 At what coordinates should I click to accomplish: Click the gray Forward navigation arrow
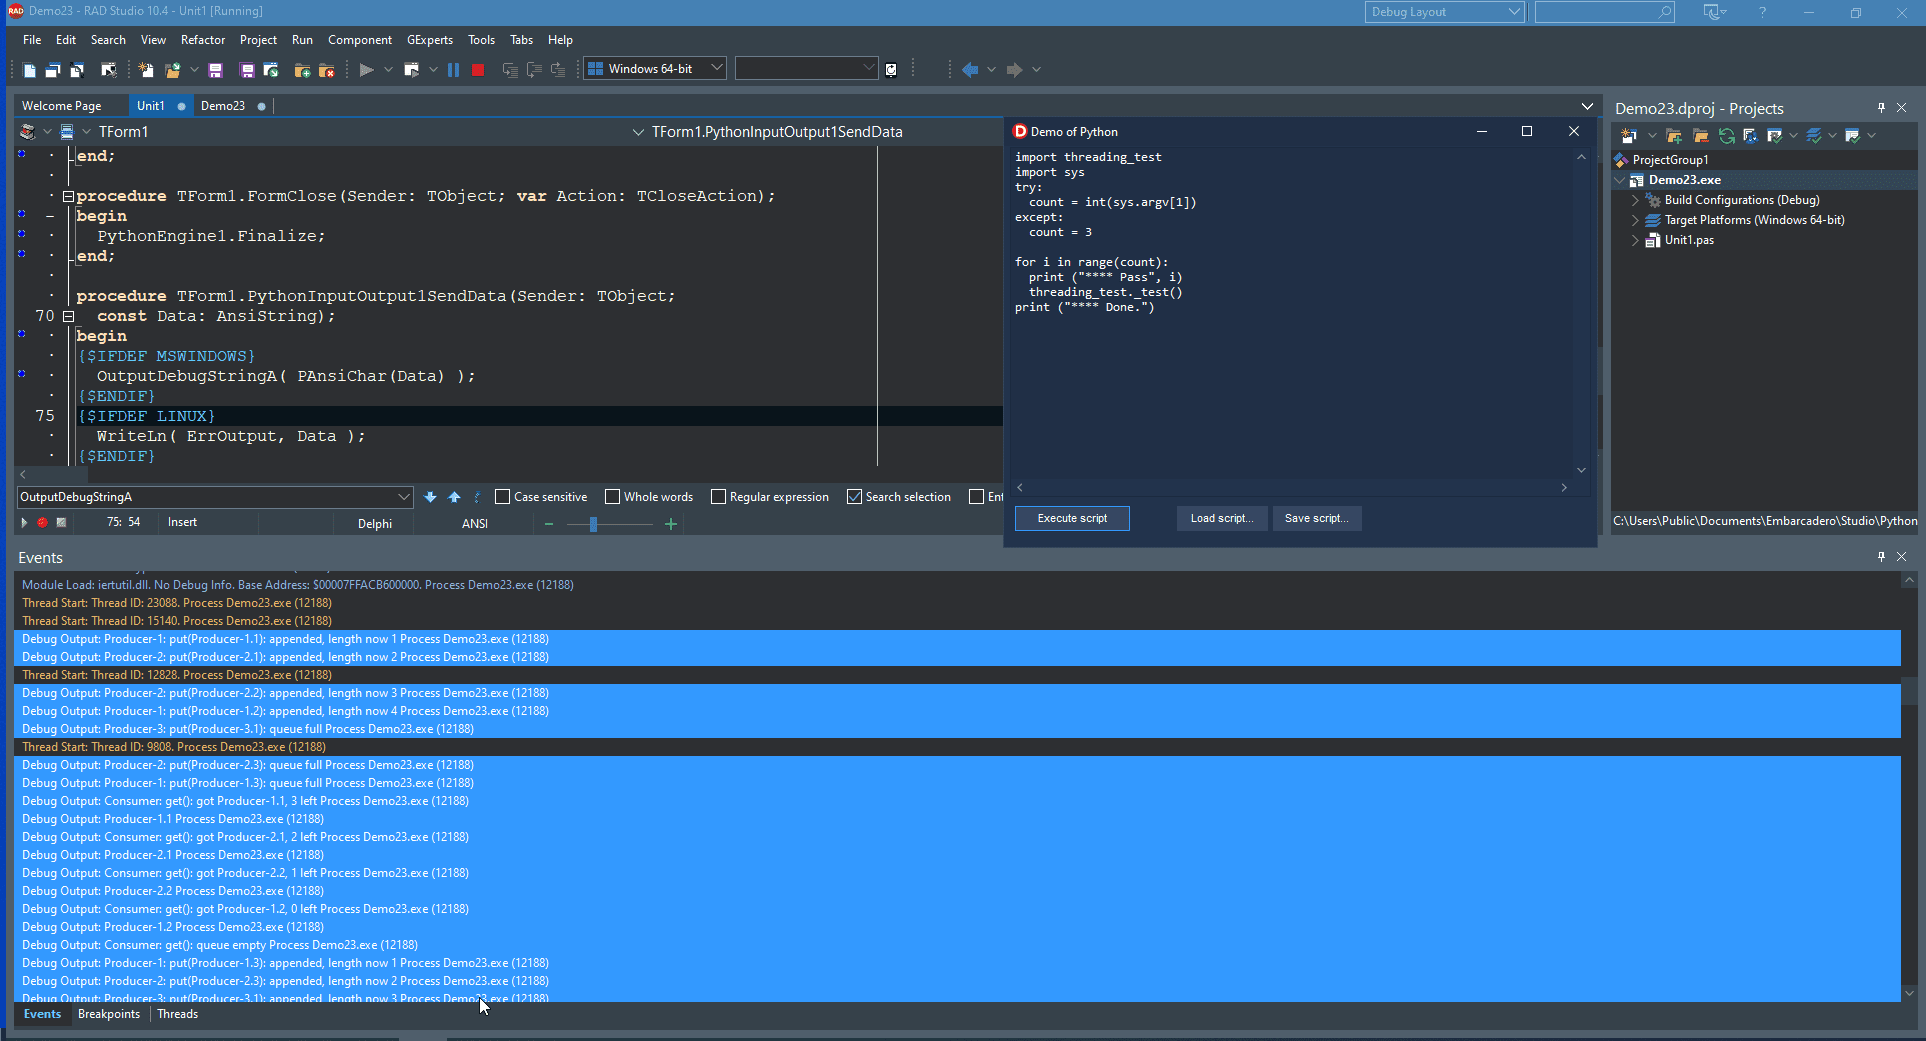point(1014,70)
